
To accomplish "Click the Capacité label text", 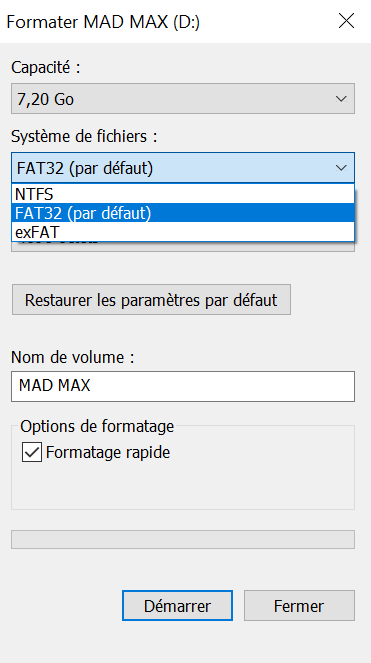I will (x=46, y=67).
